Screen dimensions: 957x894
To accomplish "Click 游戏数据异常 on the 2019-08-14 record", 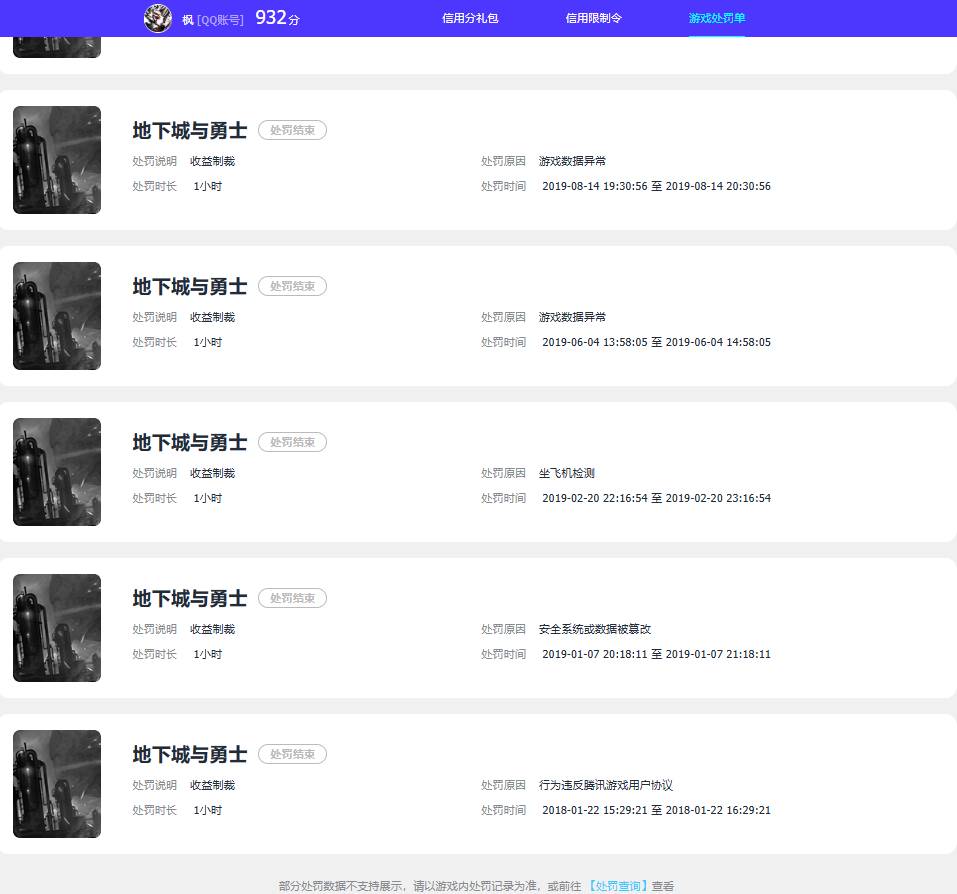I will (572, 161).
